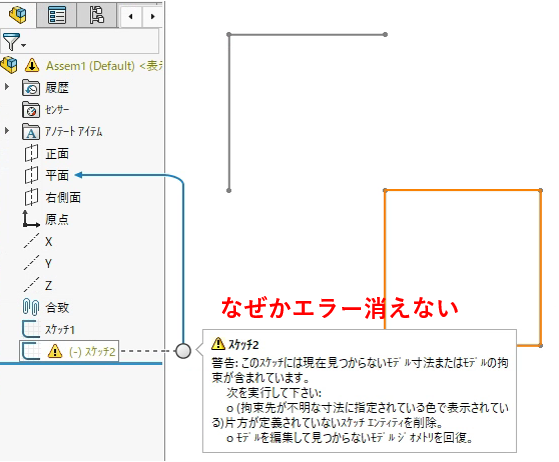
Task: Select the 原点 origin item
Action: 57,219
